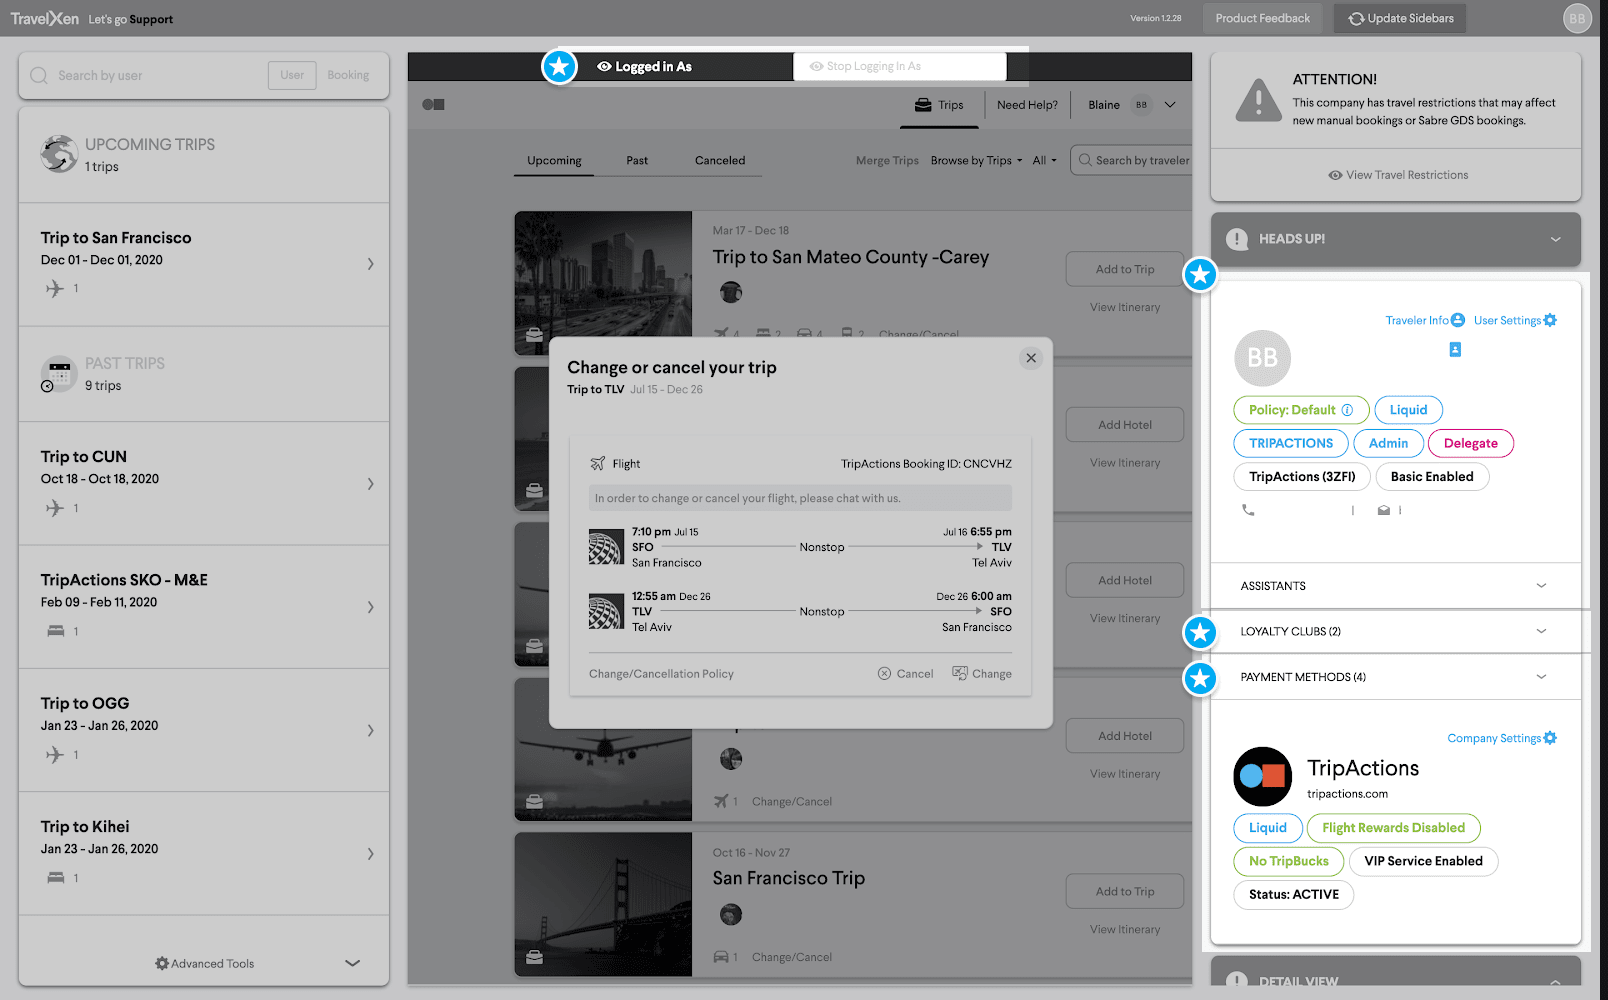1608x1000 pixels.
Task: Open the Trips navigation tab
Action: pyautogui.click(x=940, y=105)
